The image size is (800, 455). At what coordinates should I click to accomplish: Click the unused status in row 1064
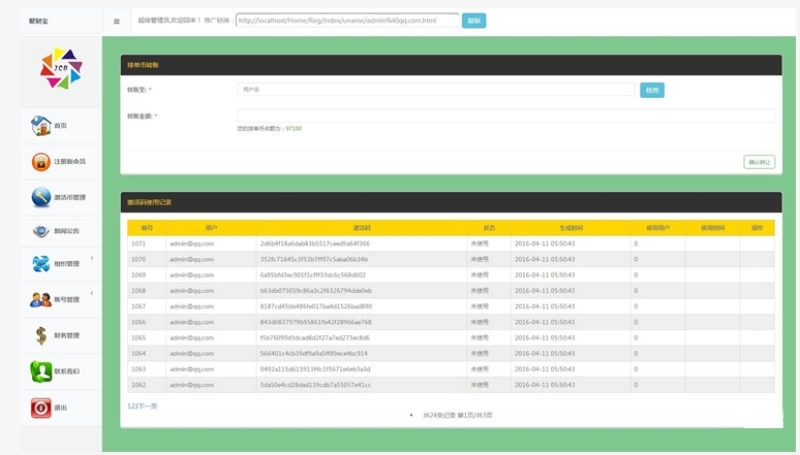pyautogui.click(x=480, y=353)
